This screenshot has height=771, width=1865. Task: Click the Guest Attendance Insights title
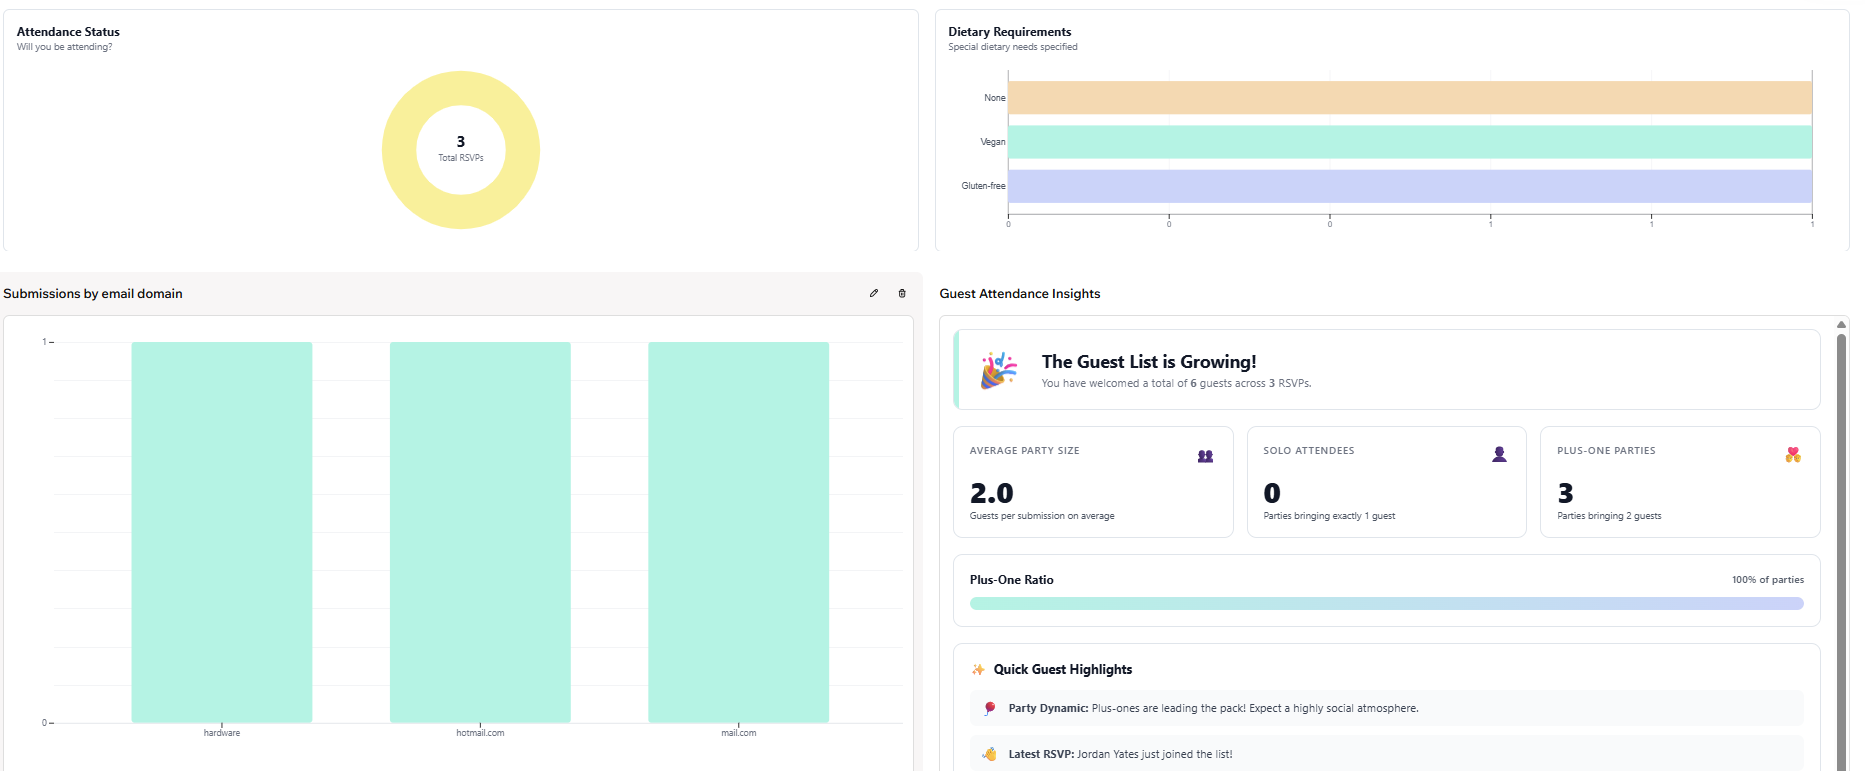(x=1020, y=294)
